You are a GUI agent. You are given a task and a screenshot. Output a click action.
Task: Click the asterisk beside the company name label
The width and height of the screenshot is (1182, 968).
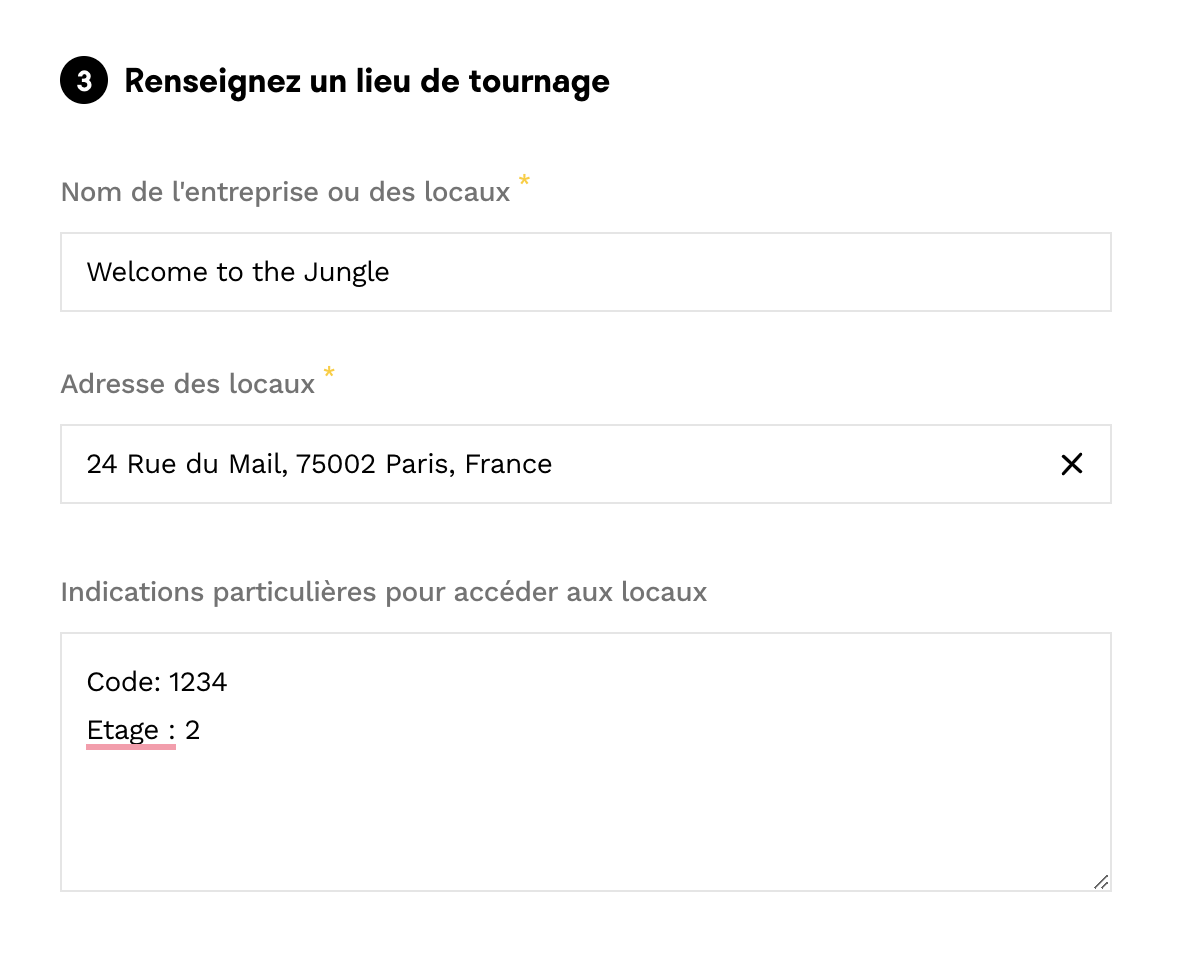tap(524, 182)
